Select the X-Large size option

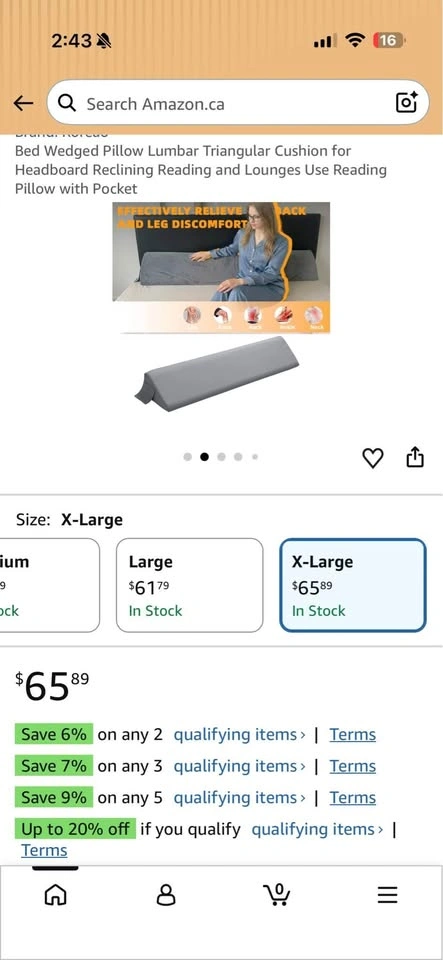[352, 585]
